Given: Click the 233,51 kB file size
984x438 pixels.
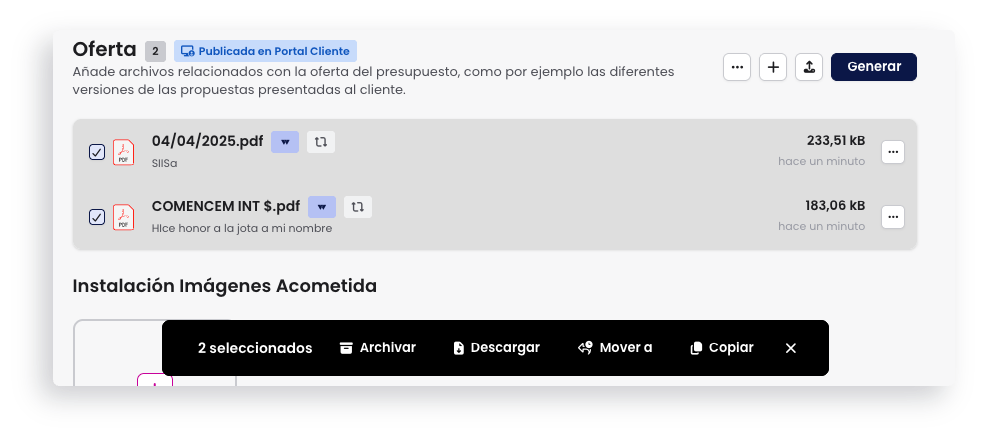Looking at the screenshot, I should tap(836, 141).
